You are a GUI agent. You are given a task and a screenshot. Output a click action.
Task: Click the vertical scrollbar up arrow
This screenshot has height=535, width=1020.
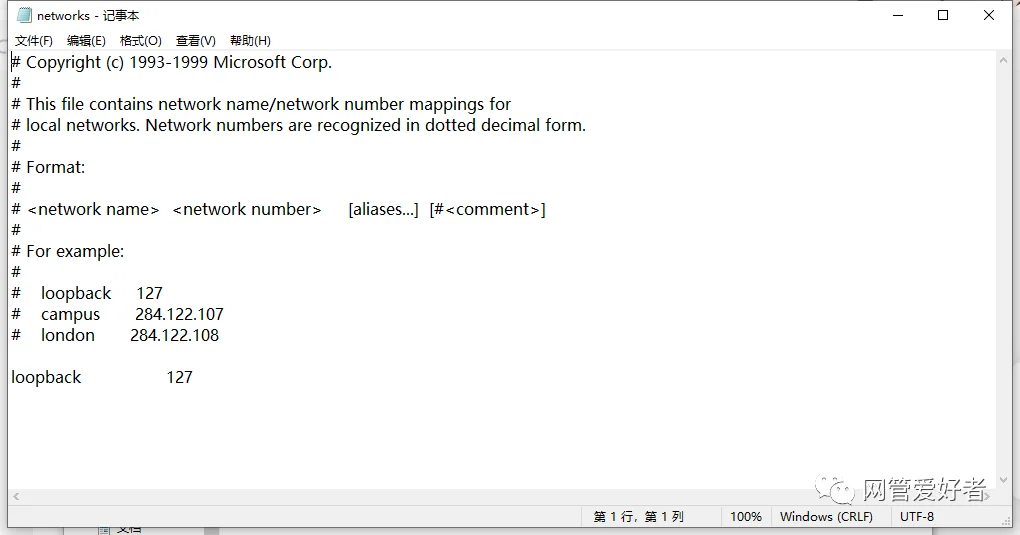pos(1004,61)
